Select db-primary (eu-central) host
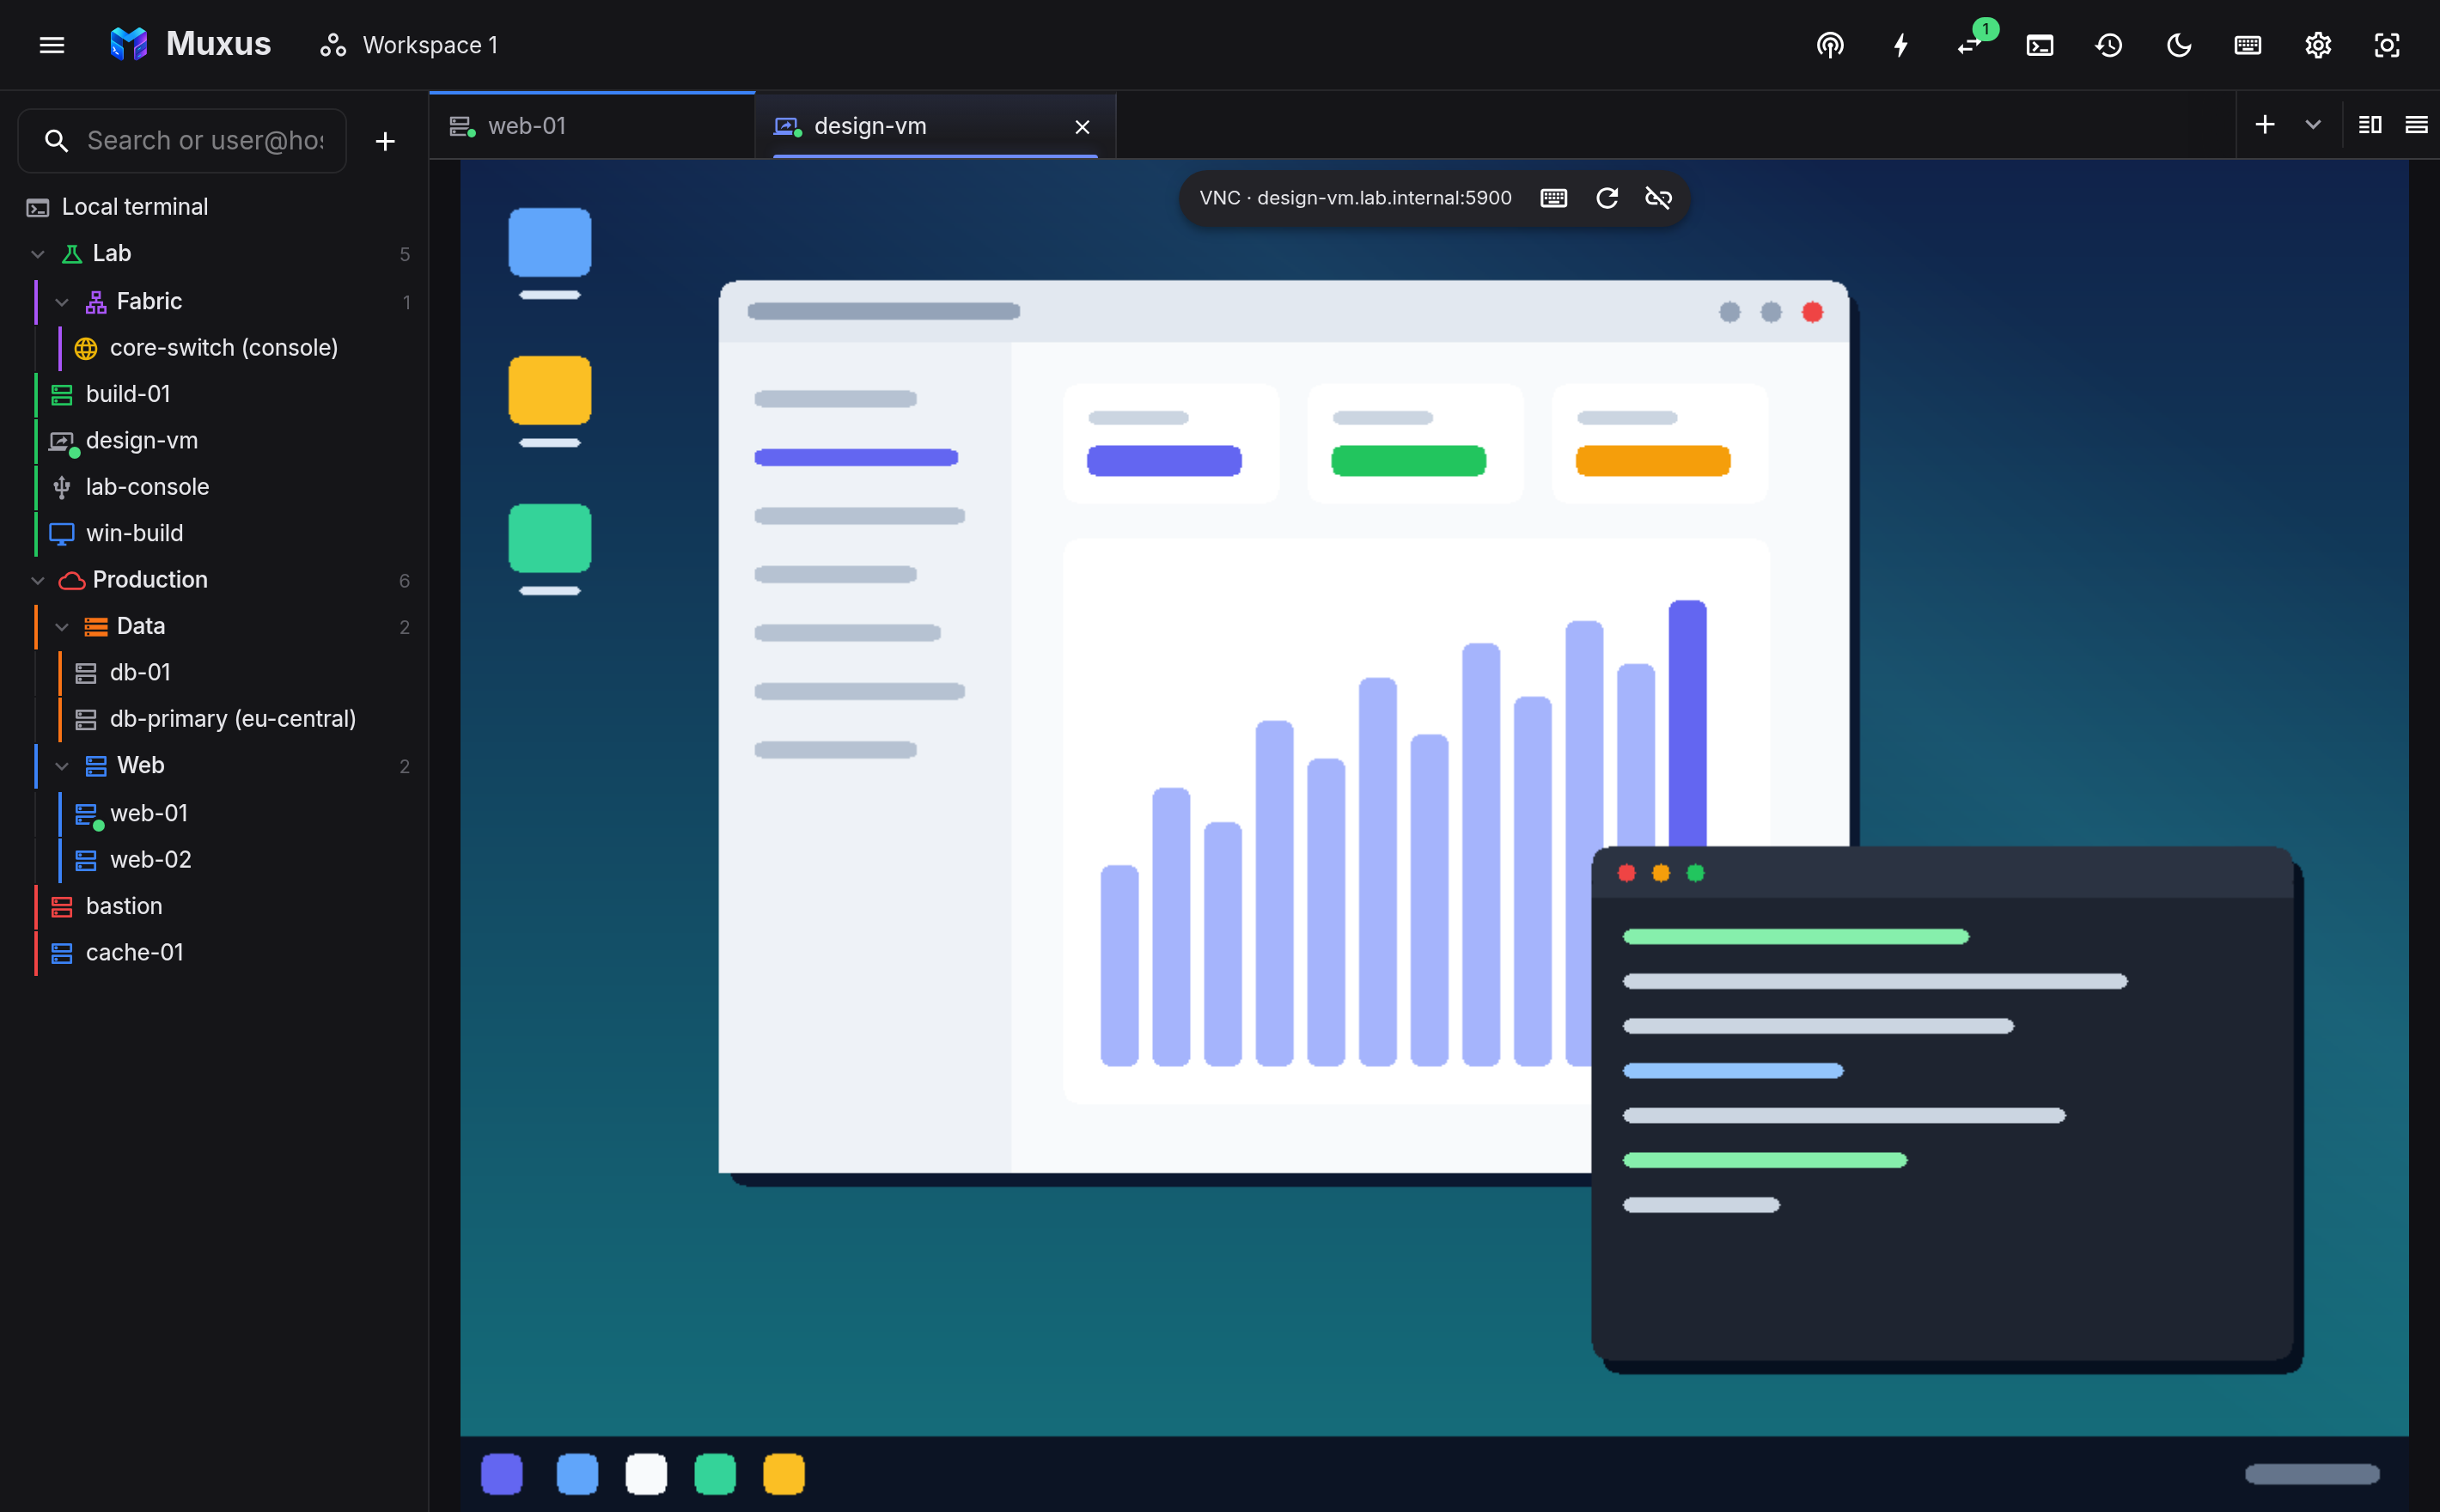Image resolution: width=2440 pixels, height=1512 pixels. 215,719
